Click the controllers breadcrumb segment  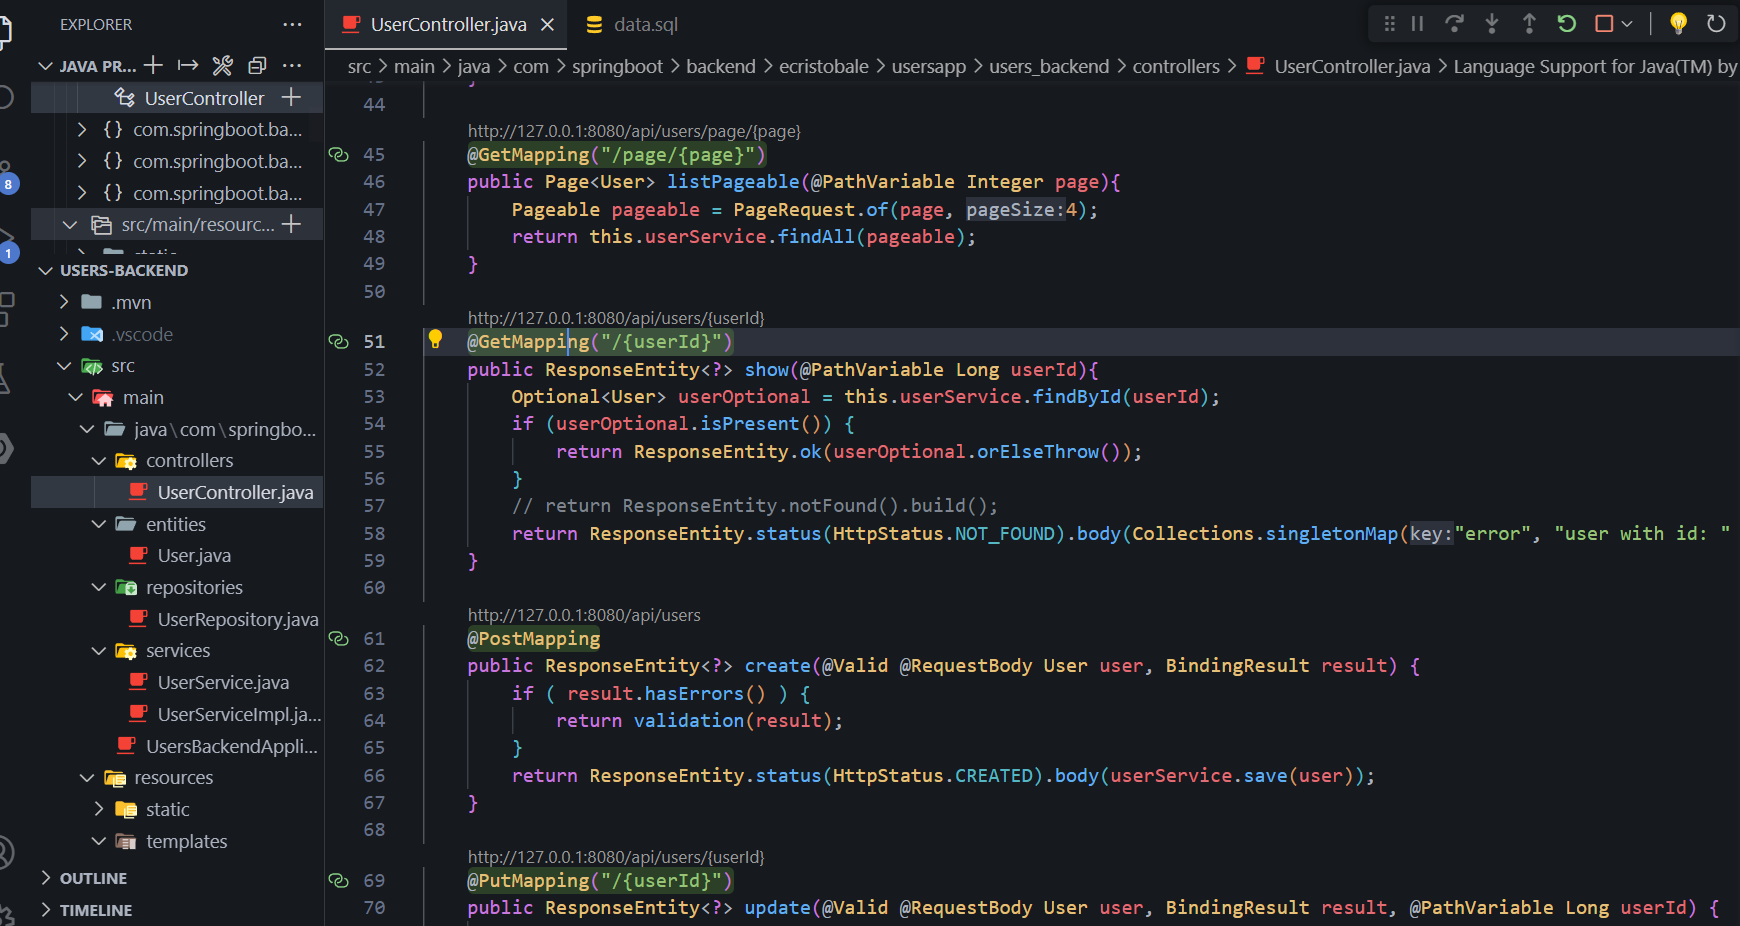tap(1175, 67)
